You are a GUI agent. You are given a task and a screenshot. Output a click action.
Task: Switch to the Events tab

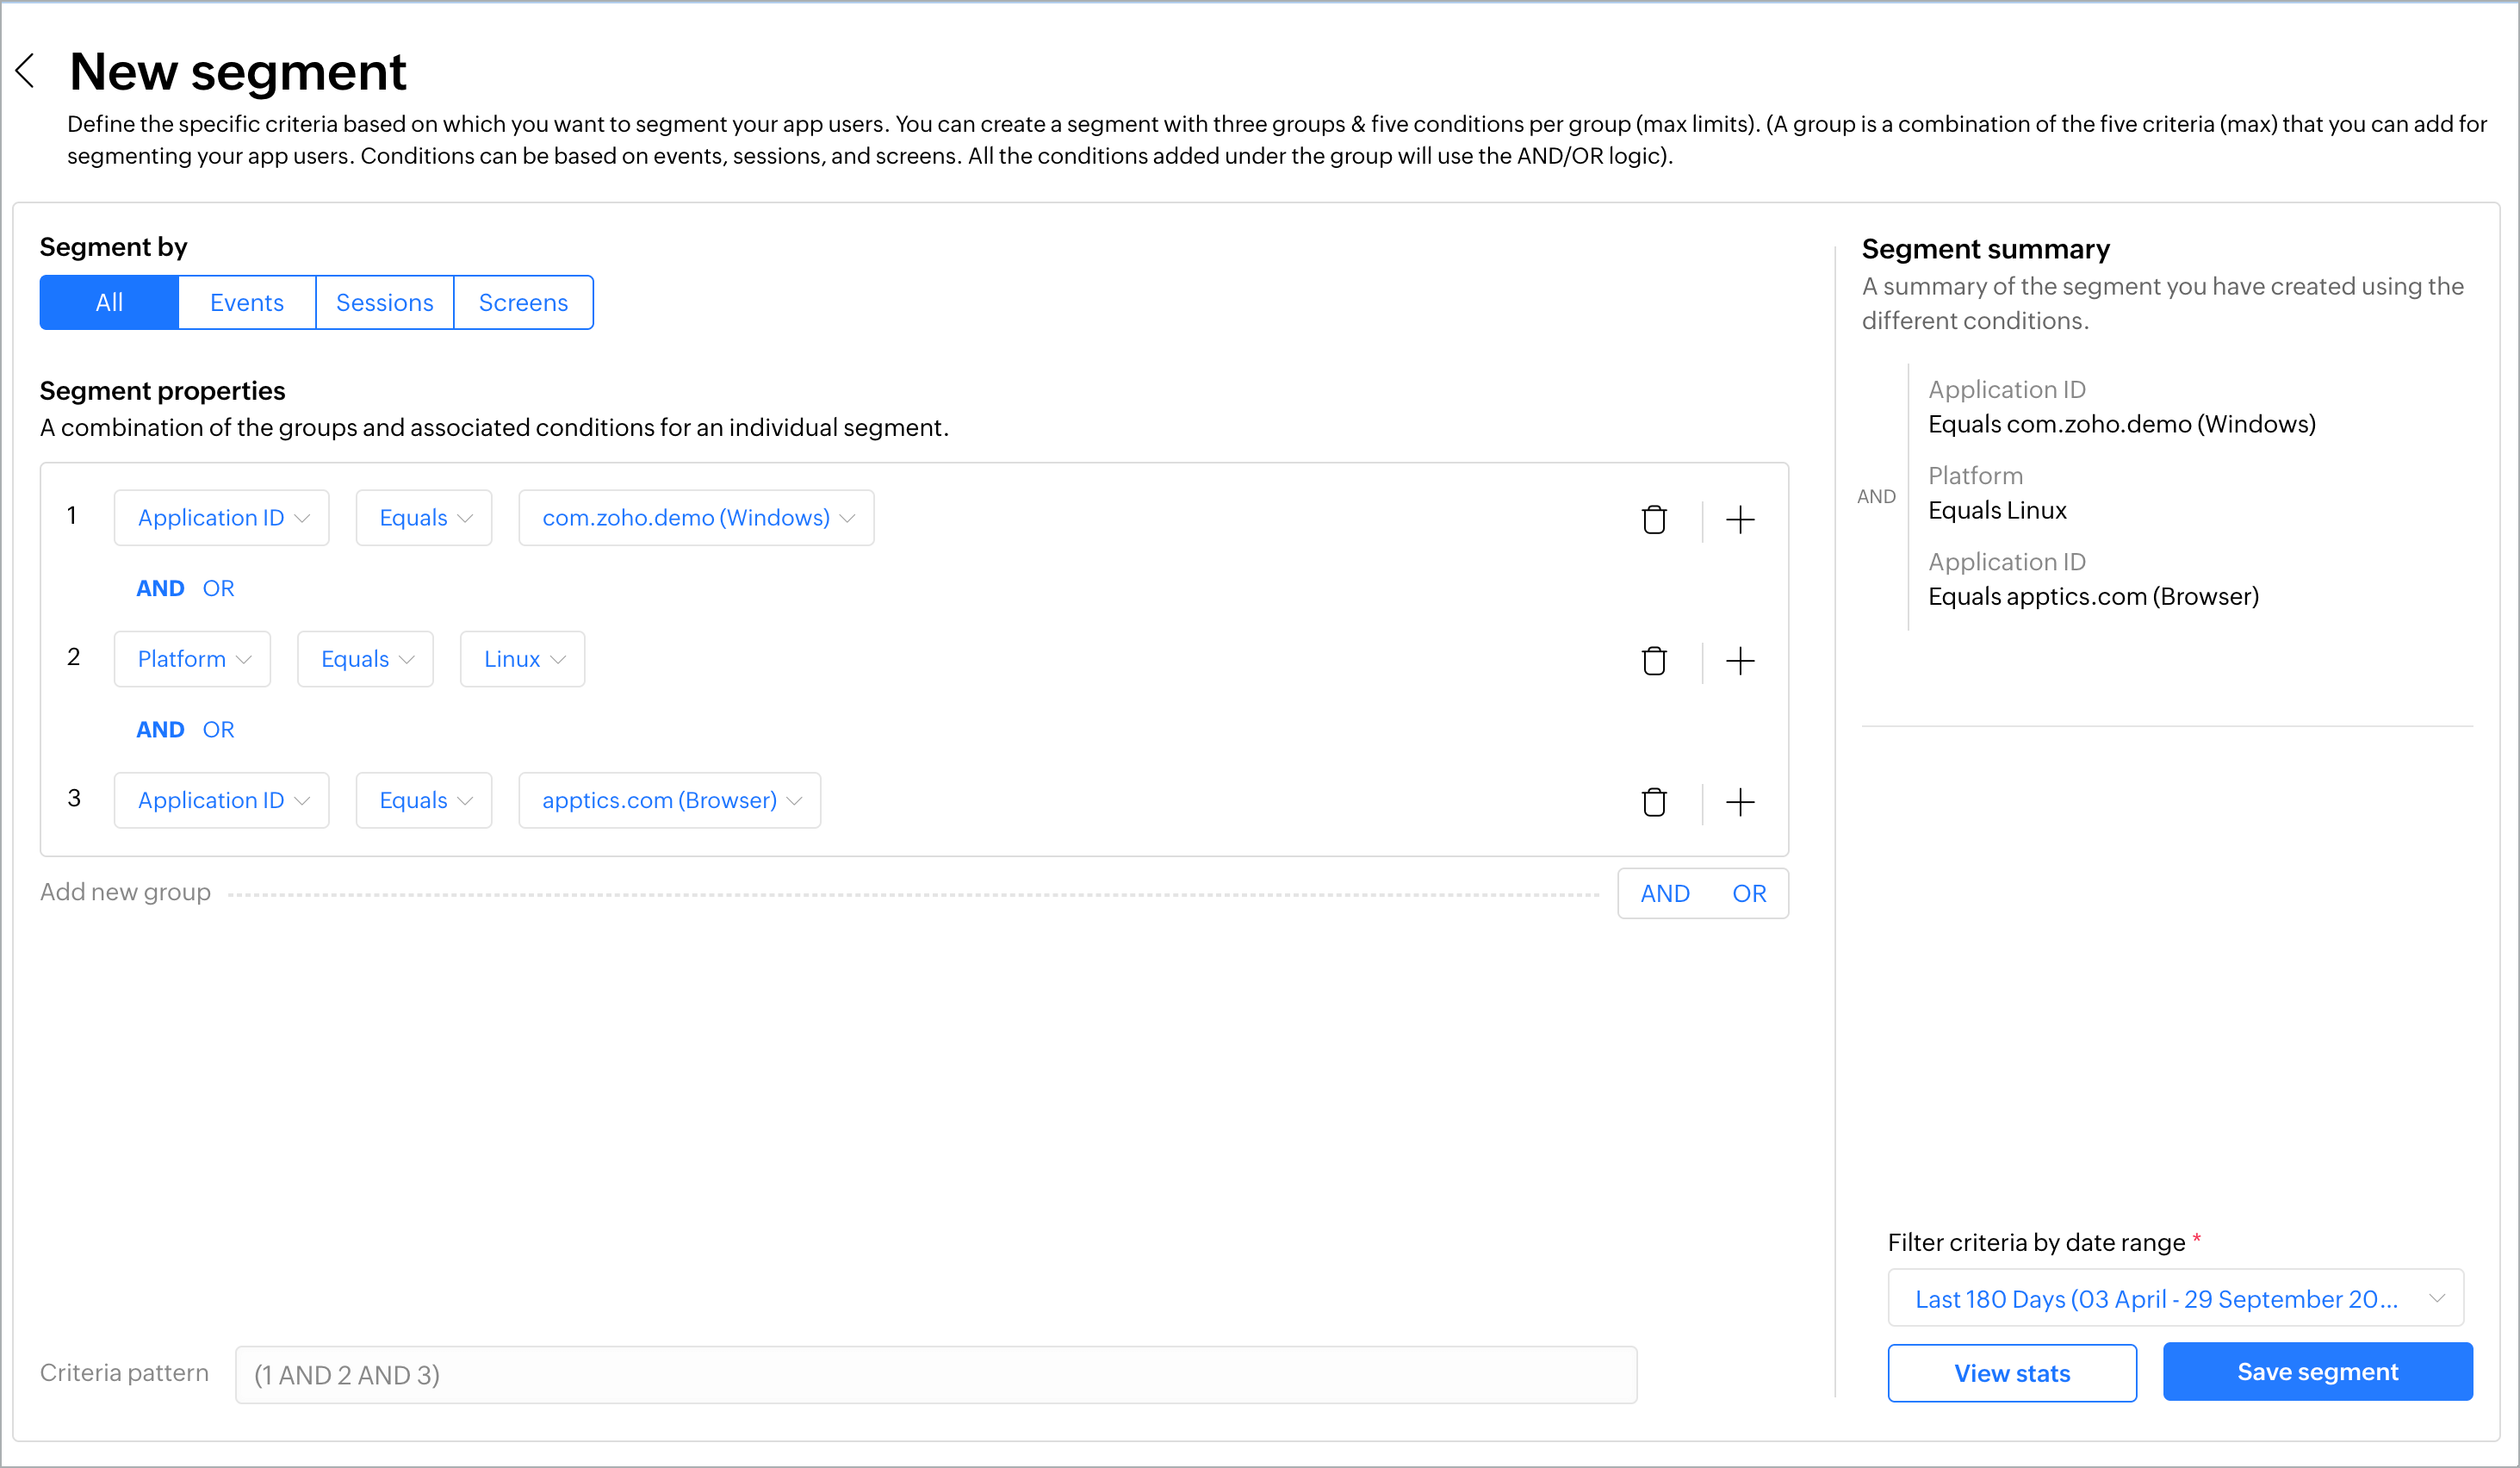pos(247,302)
